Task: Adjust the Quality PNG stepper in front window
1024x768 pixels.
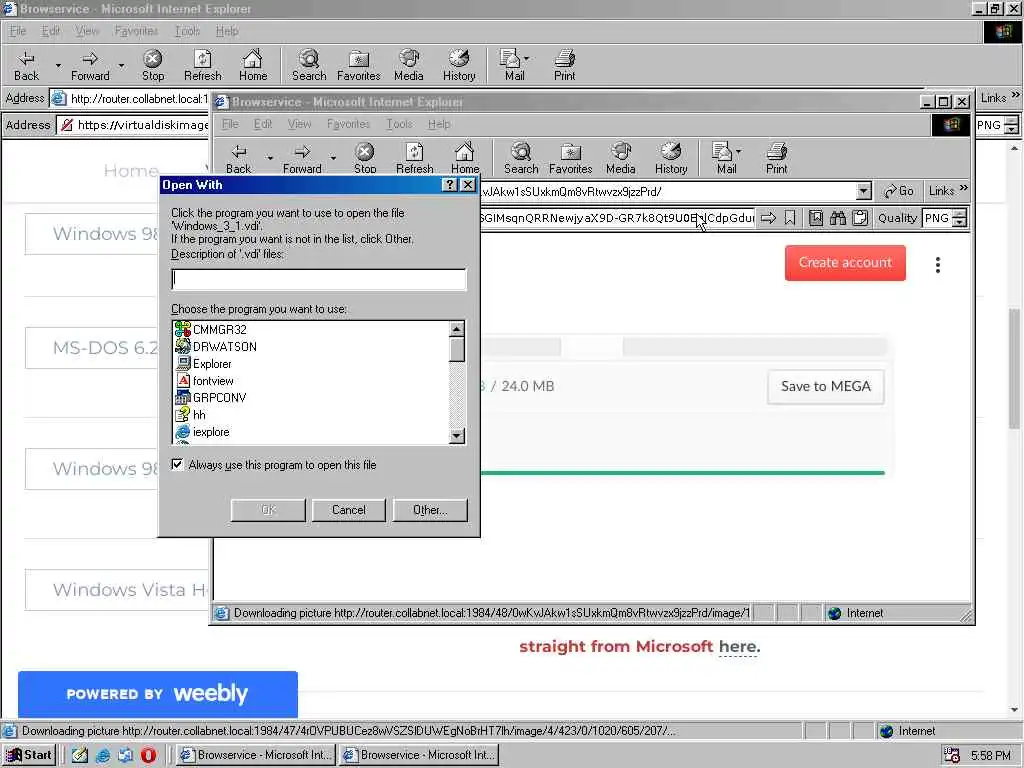Action: (959, 218)
